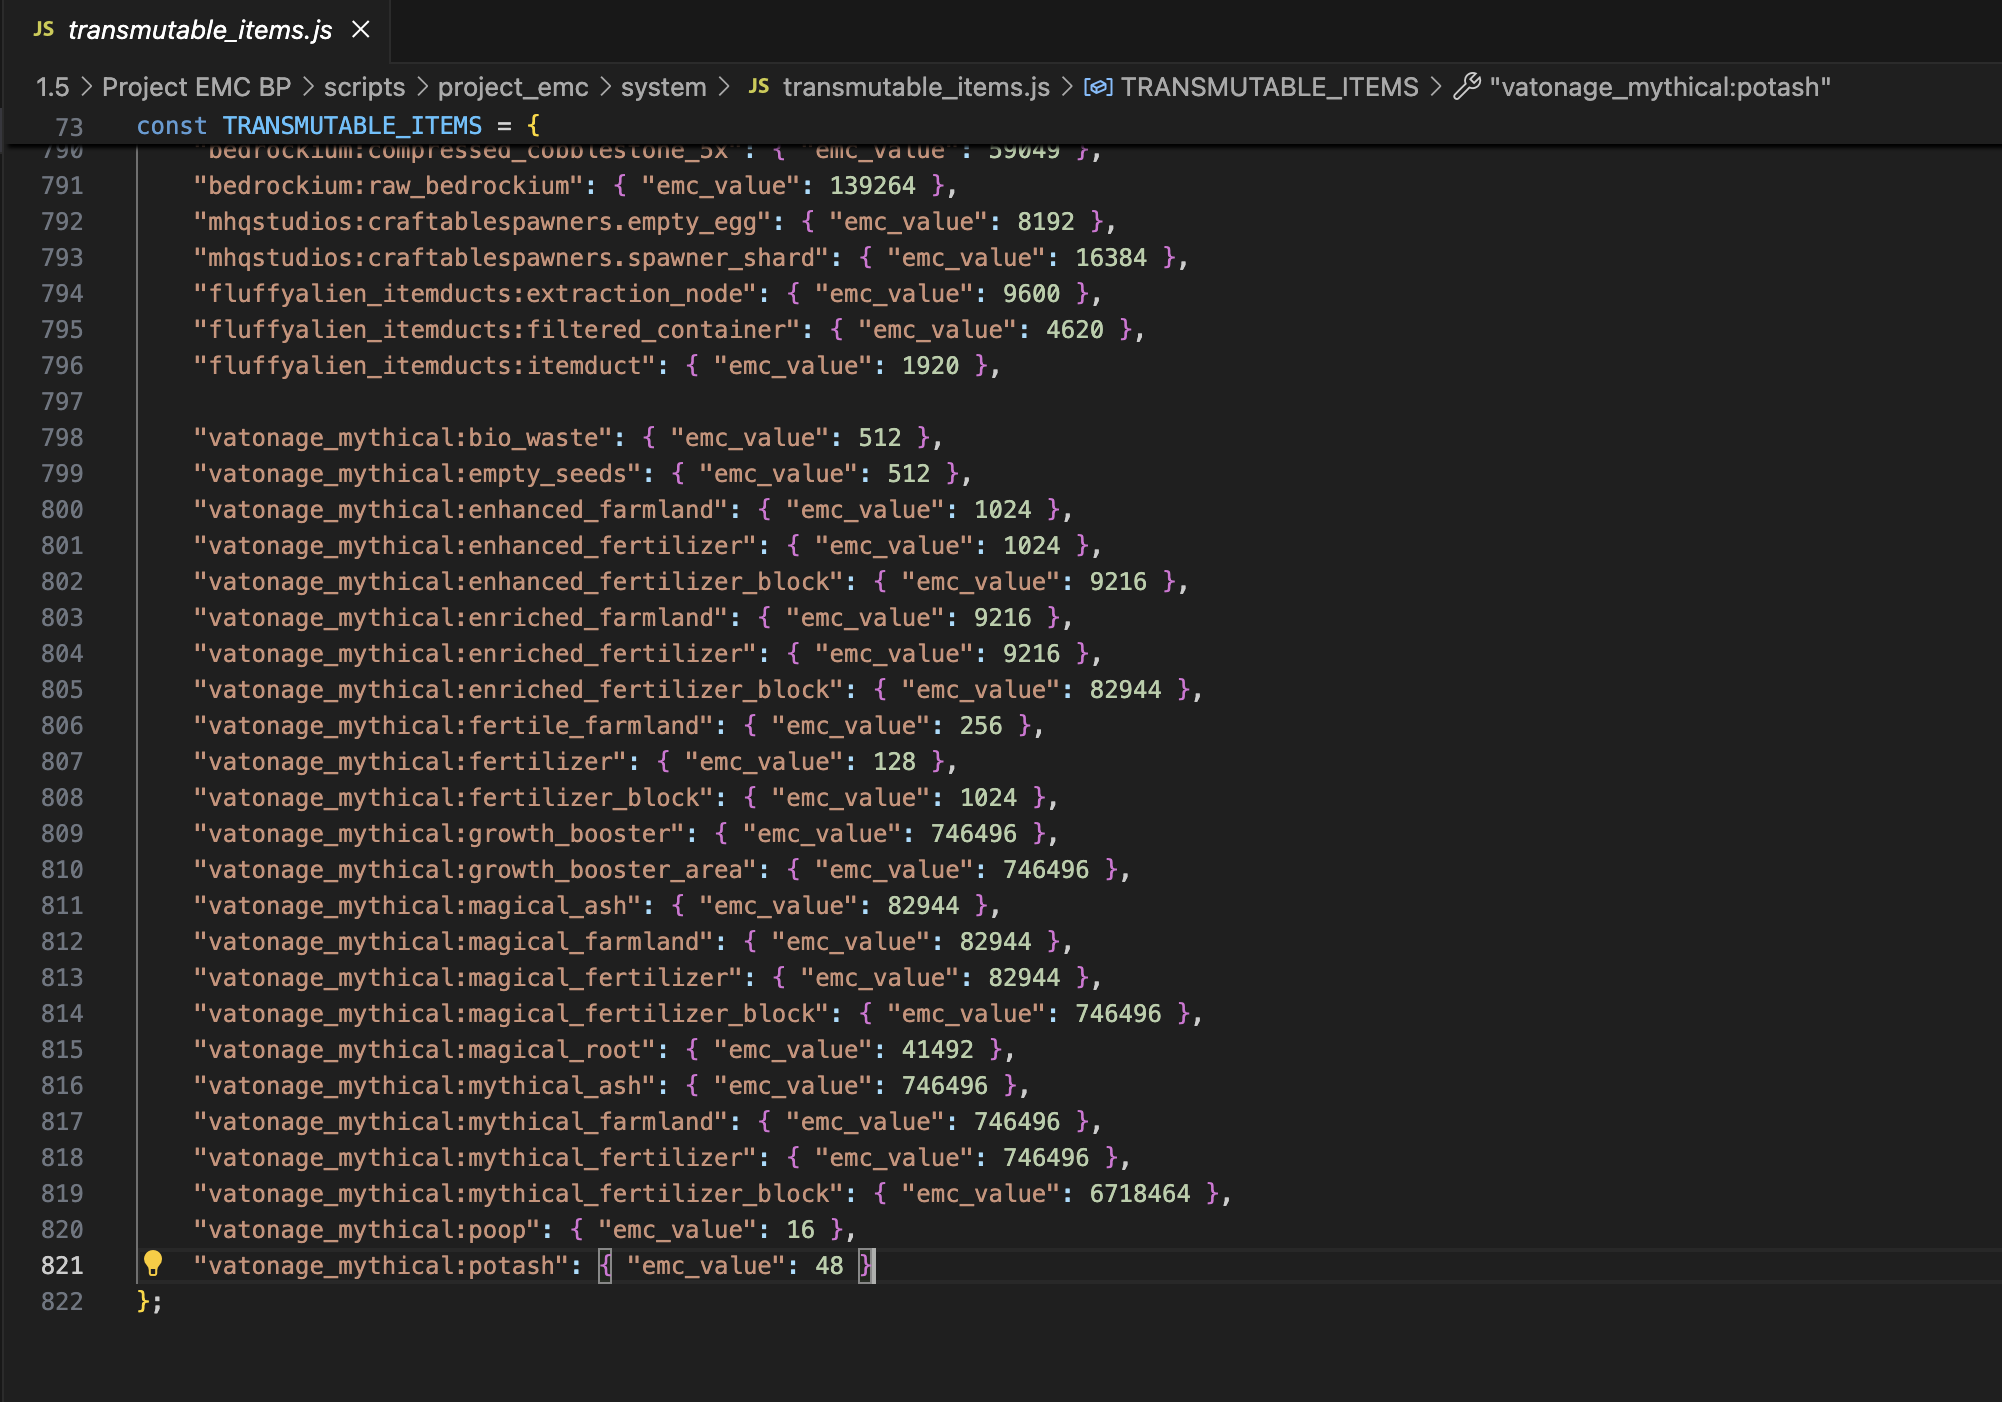Click line number 805 in the gutter

62,689
